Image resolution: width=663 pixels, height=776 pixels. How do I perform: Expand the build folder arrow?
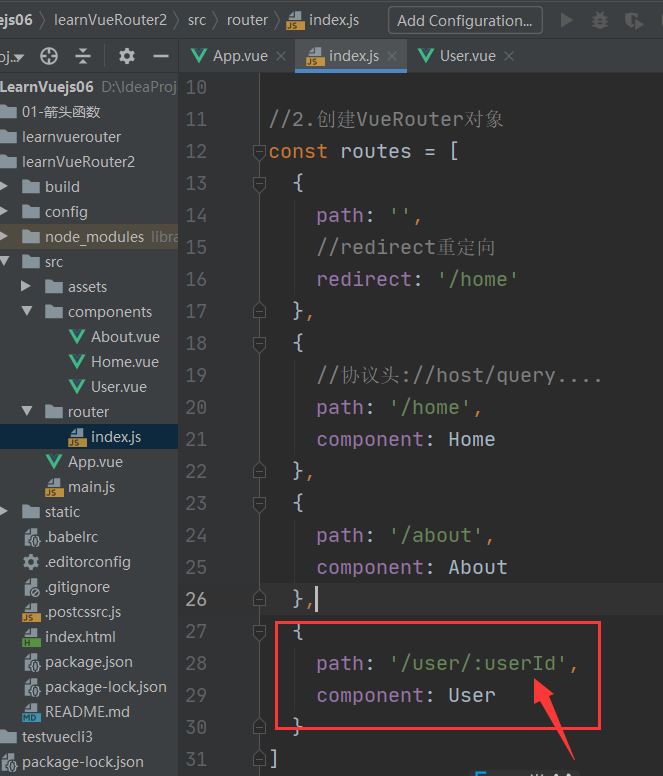point(4,186)
